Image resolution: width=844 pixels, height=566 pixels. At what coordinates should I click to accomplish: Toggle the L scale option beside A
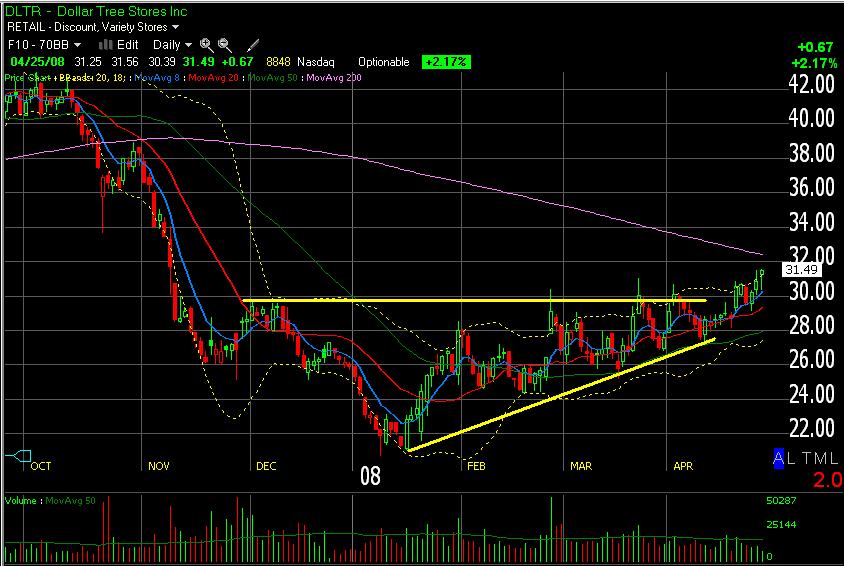pyautogui.click(x=791, y=458)
